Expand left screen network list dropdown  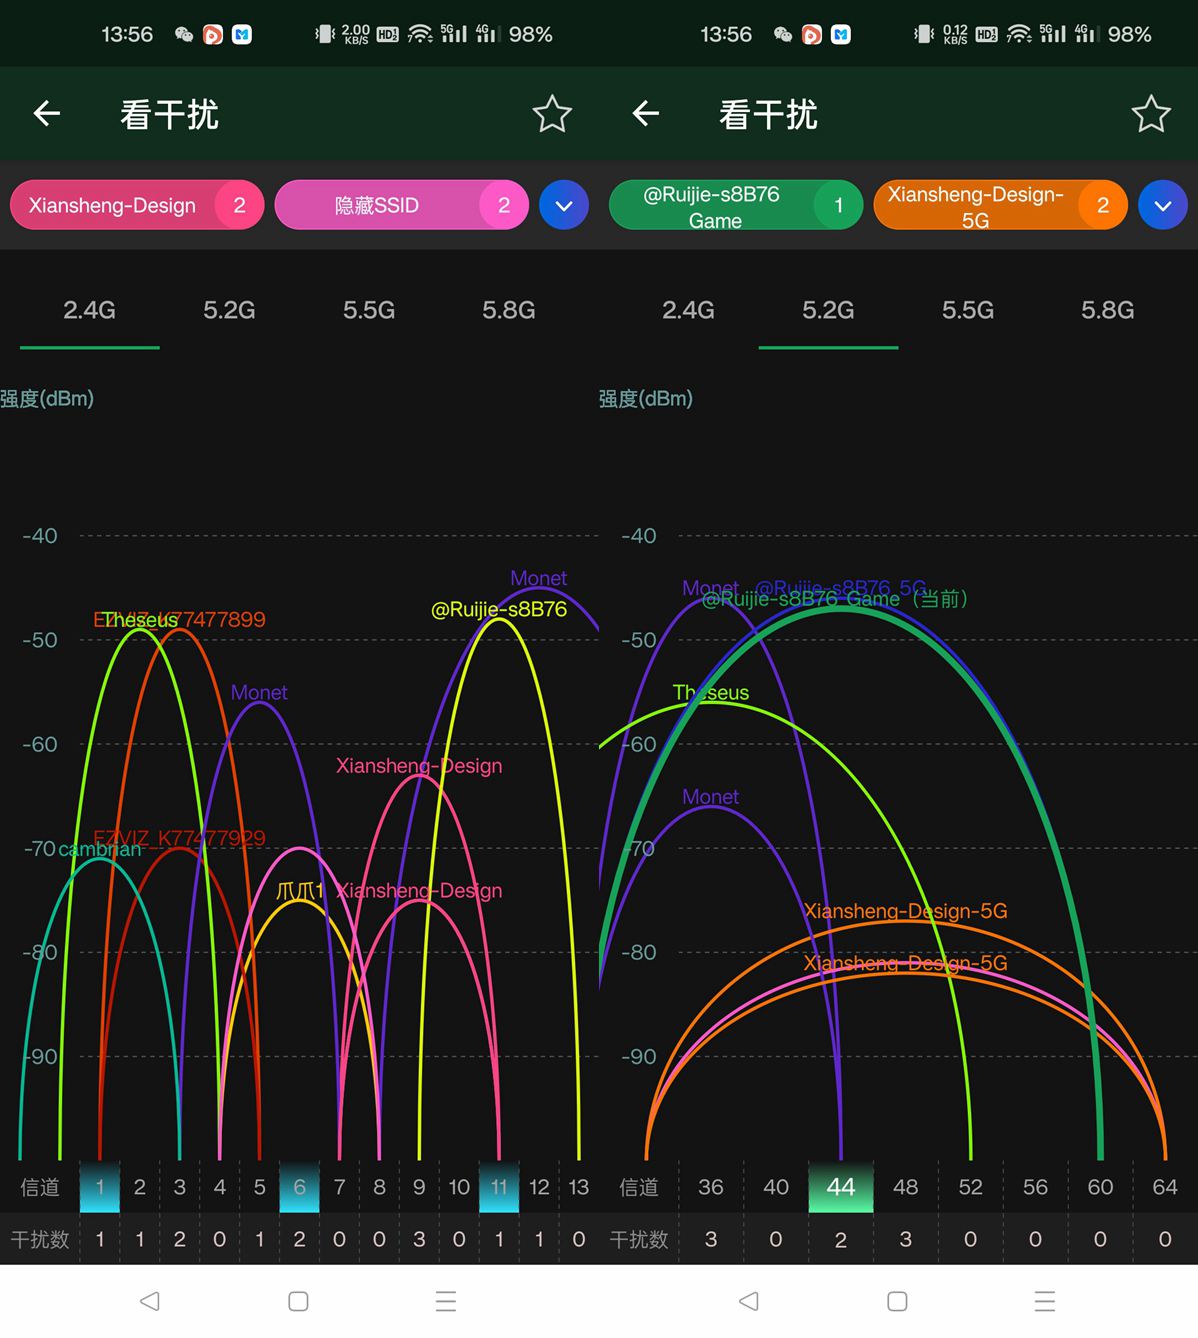564,205
